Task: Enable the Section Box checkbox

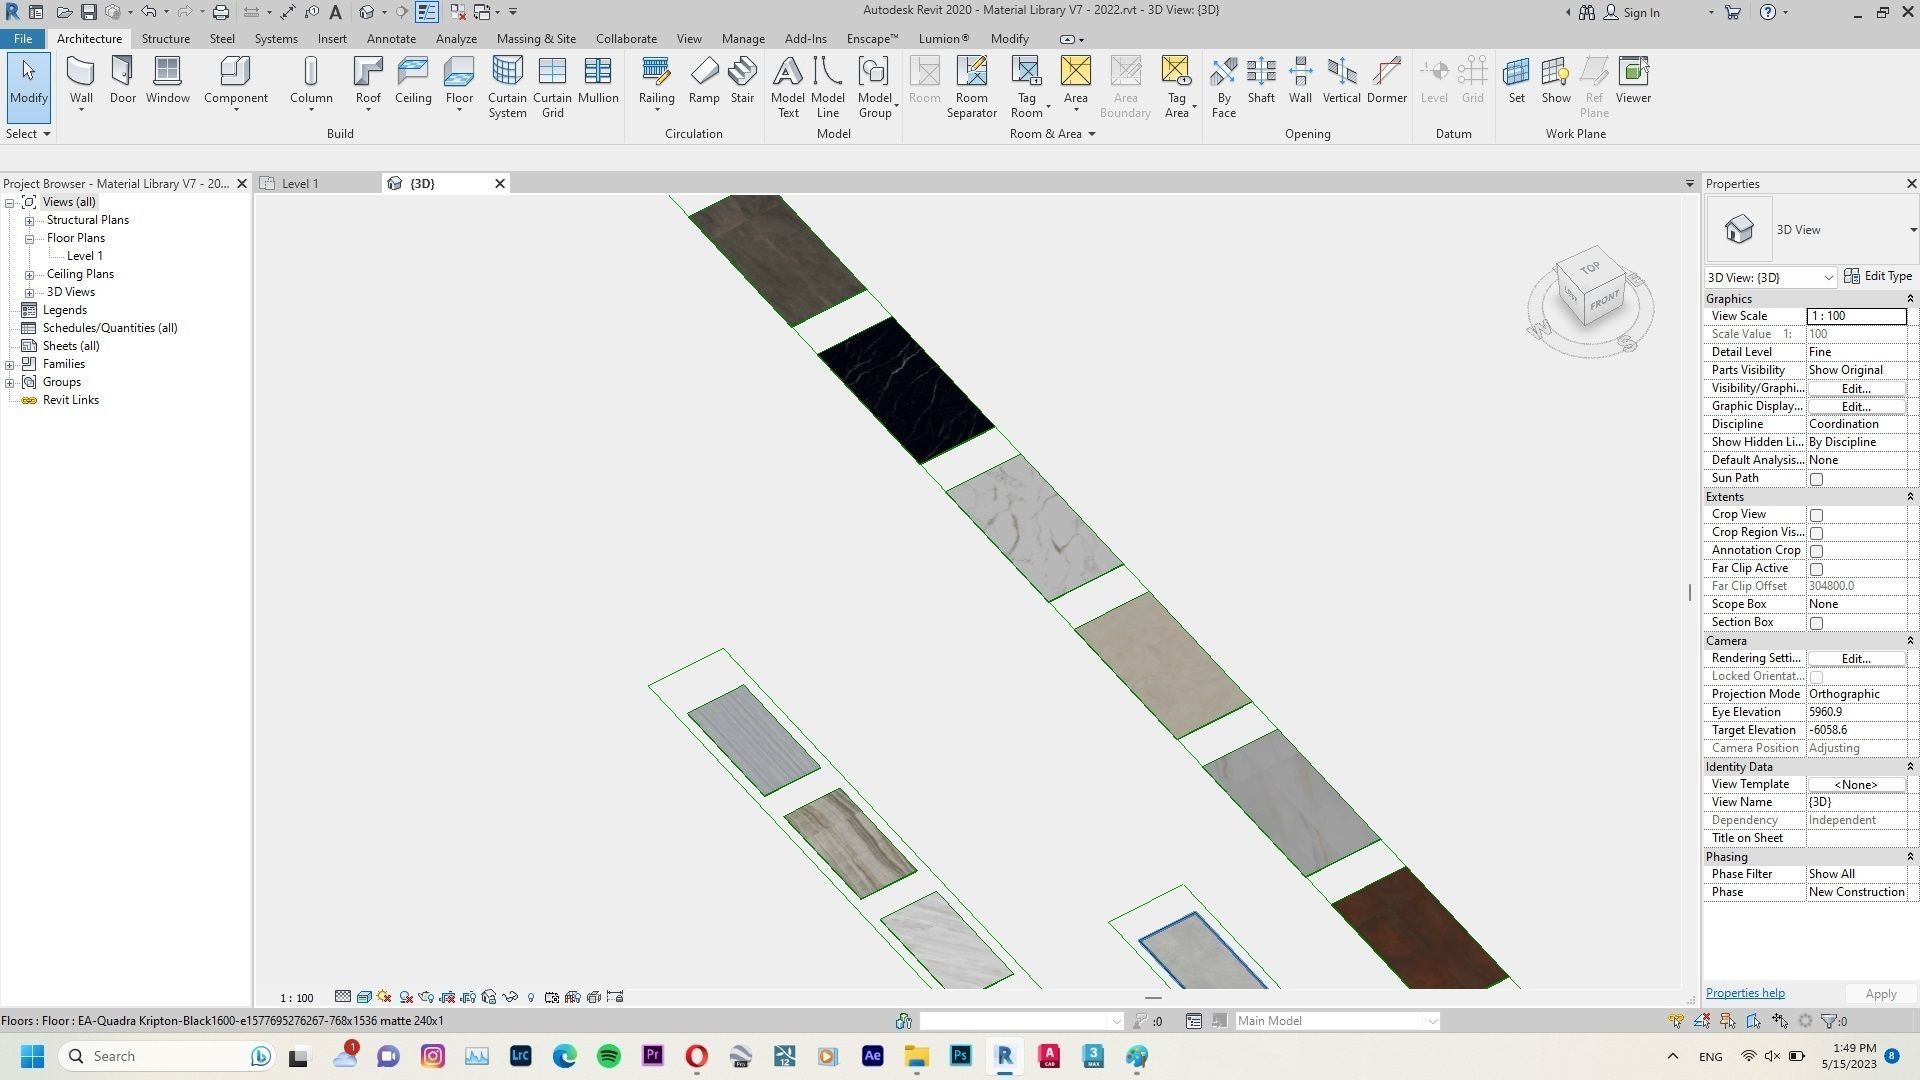Action: click(x=1816, y=622)
